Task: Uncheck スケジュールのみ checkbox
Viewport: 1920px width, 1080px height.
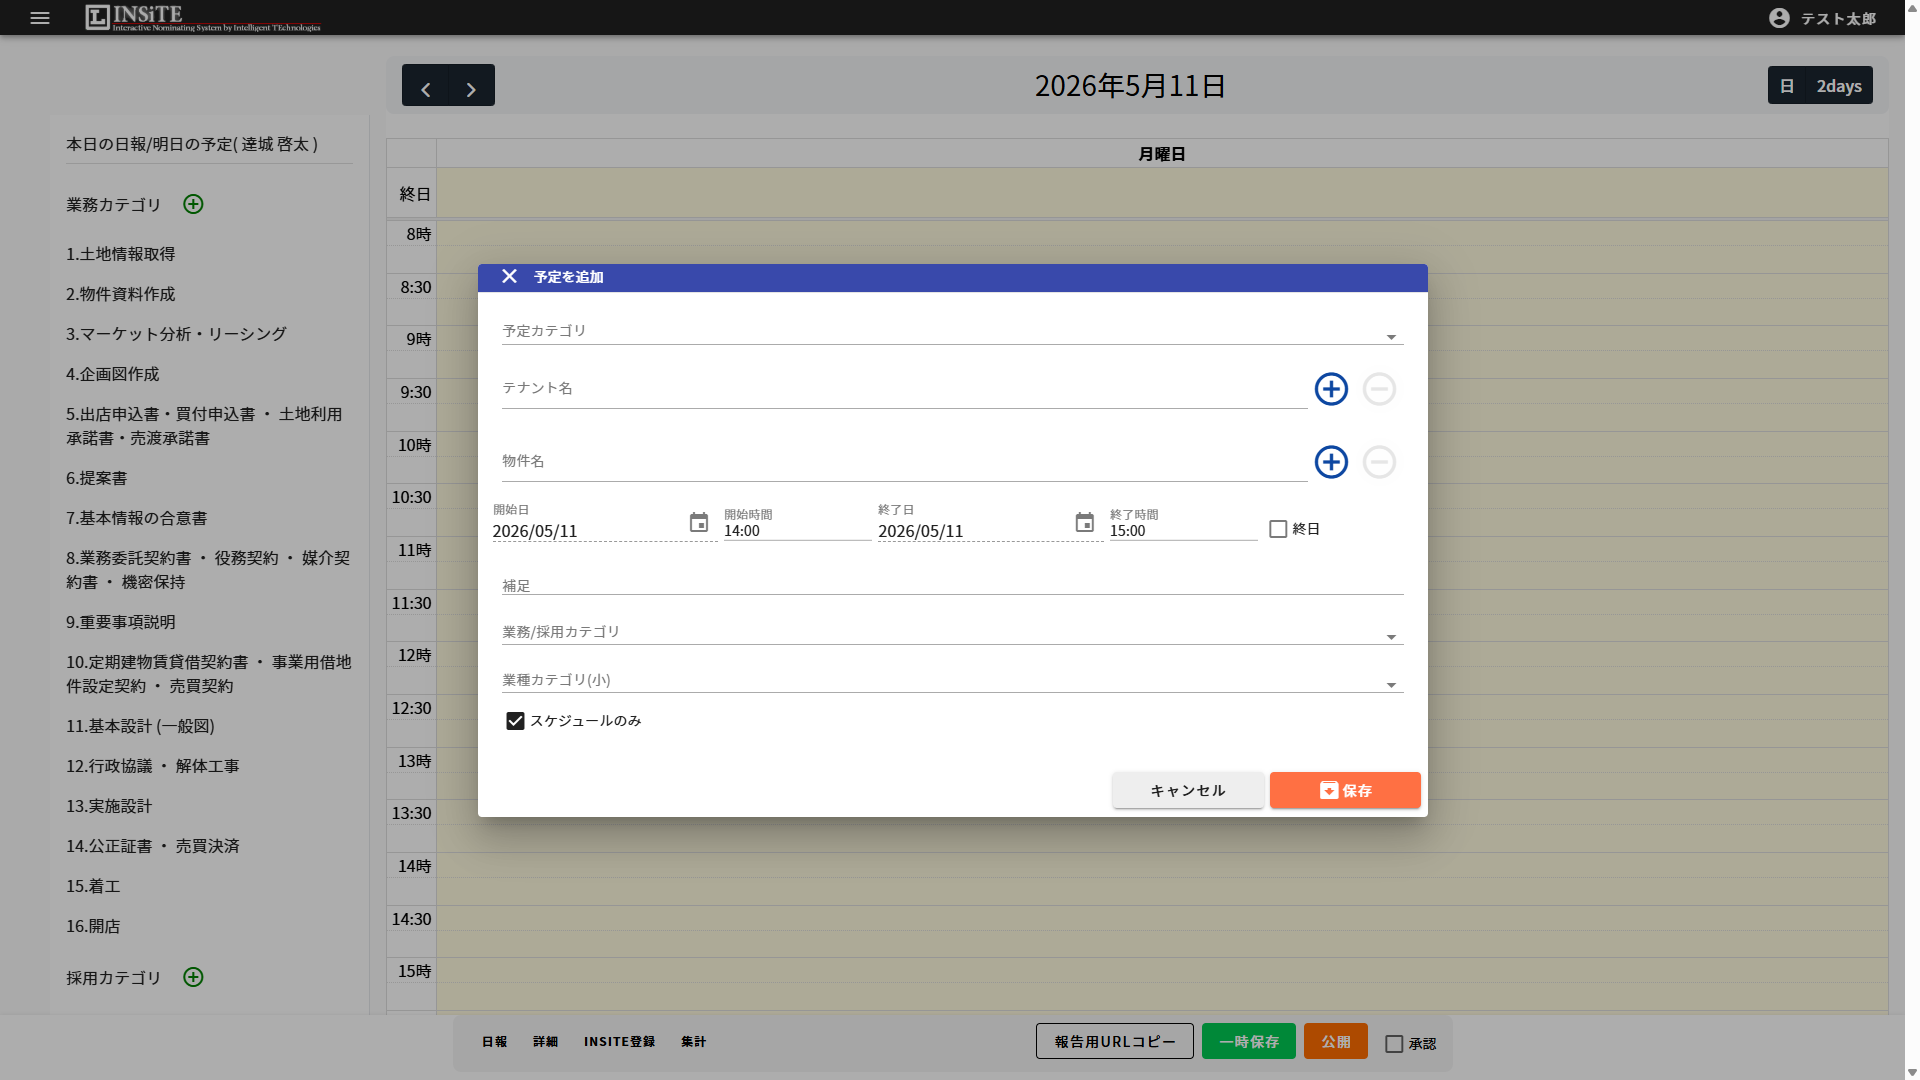Action: (x=515, y=721)
